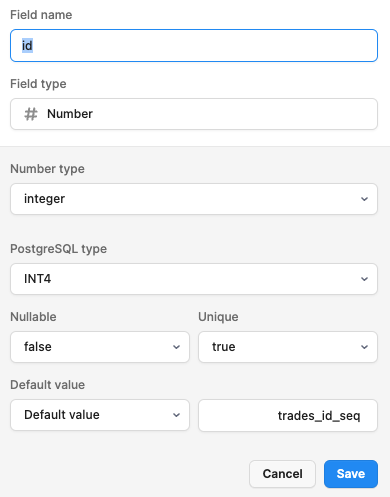Save the field changes

coord(351,474)
